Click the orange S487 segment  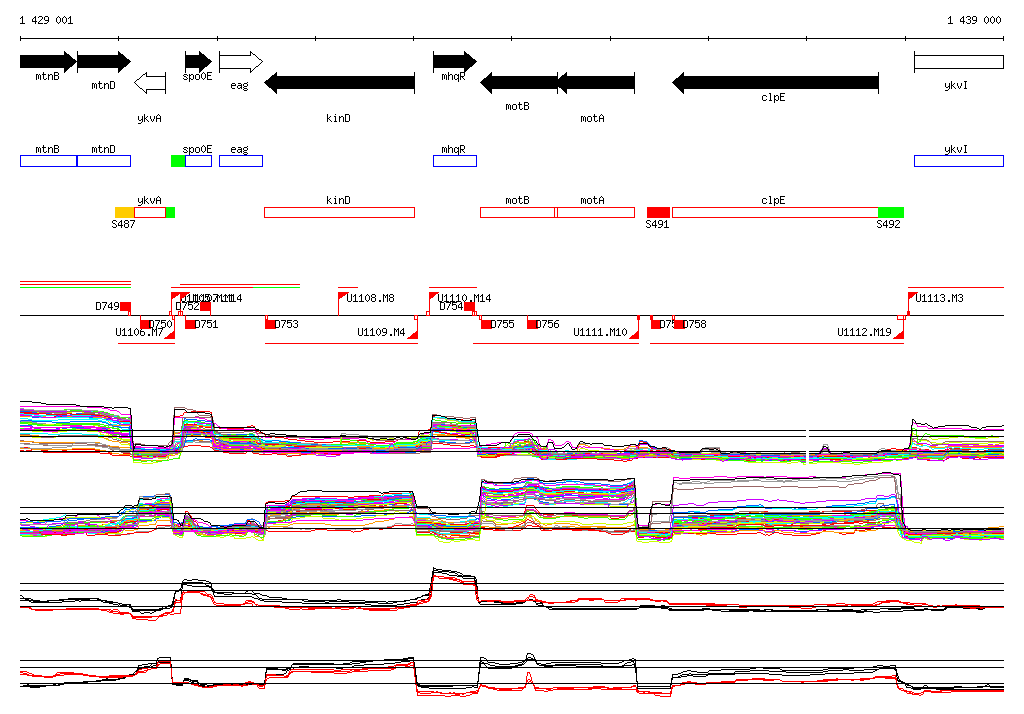(125, 212)
